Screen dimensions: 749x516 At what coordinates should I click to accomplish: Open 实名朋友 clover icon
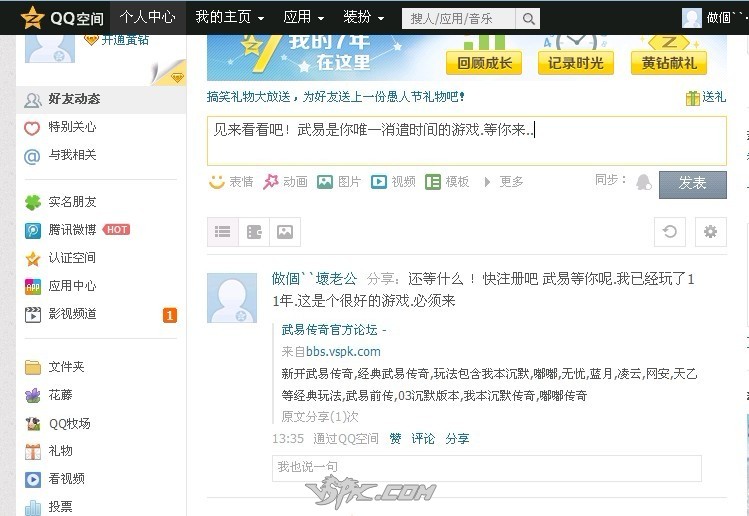click(32, 202)
